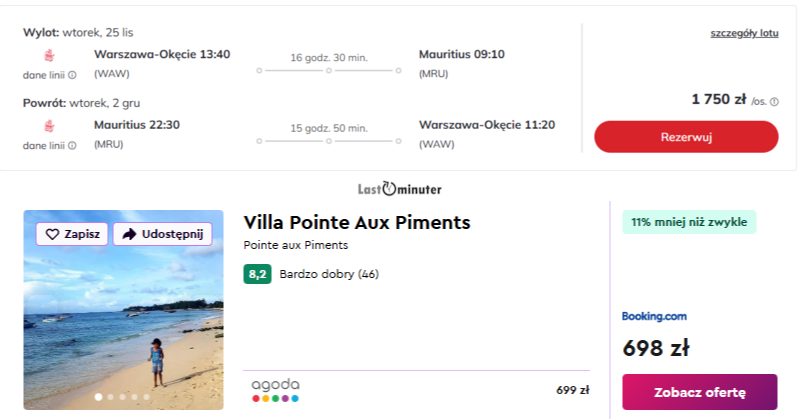Save the villa with the heart Zapisz button
Viewport: 800px width, 419px height.
[73, 234]
